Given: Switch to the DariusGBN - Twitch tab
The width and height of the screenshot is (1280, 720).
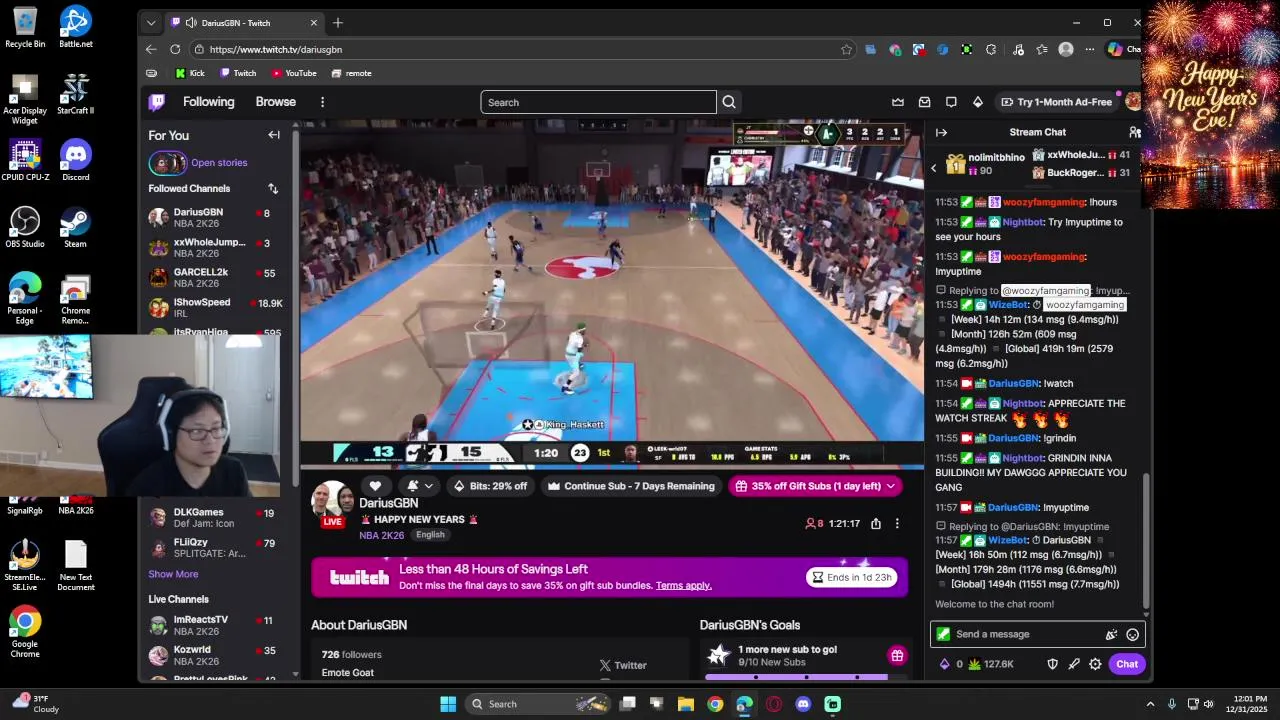Looking at the screenshot, I should (x=243, y=22).
